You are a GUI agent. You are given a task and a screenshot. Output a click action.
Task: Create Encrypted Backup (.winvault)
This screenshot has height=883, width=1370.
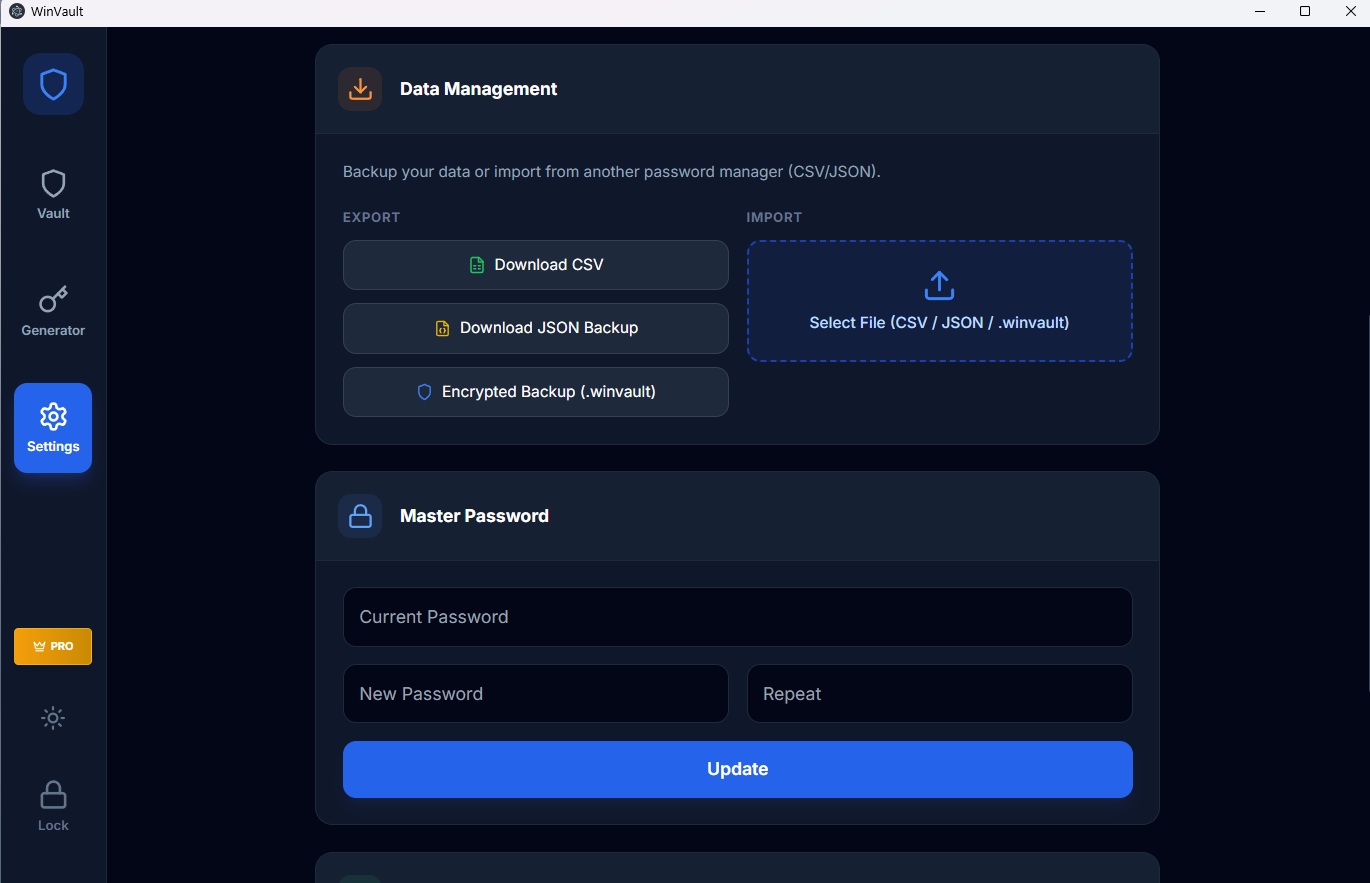pyautogui.click(x=536, y=392)
